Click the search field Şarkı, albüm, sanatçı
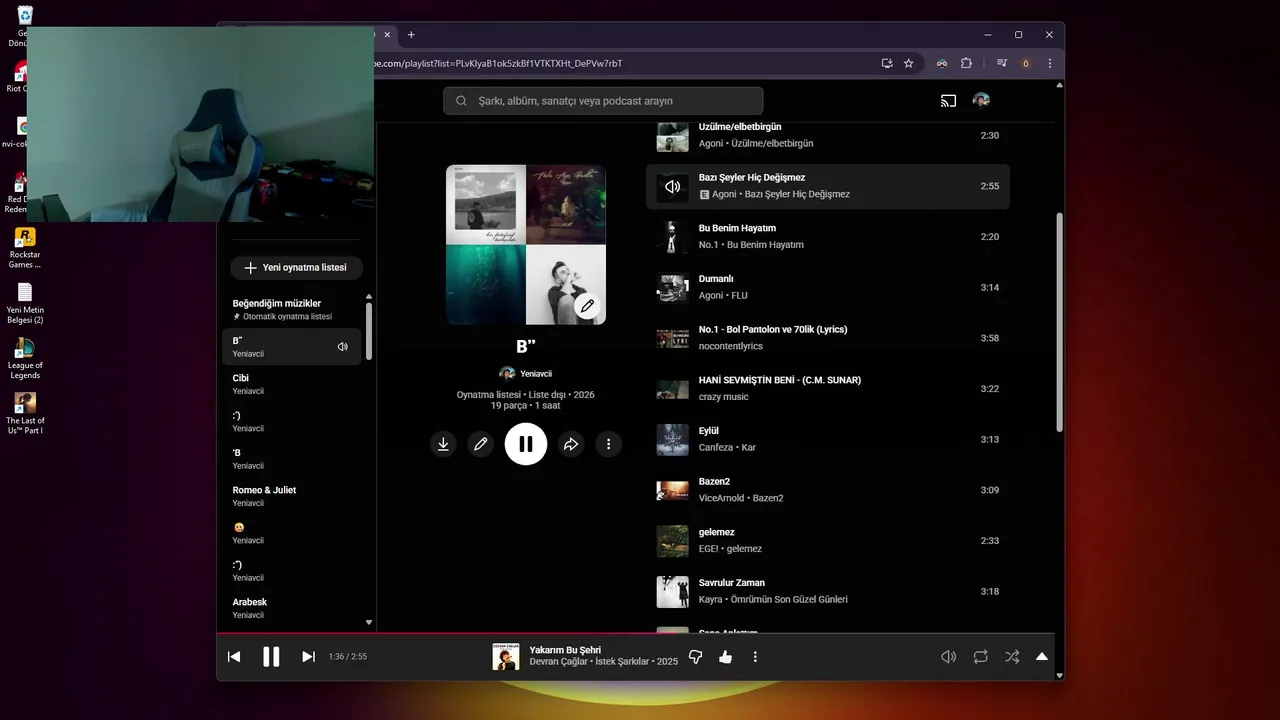1280x720 pixels. [x=603, y=101]
